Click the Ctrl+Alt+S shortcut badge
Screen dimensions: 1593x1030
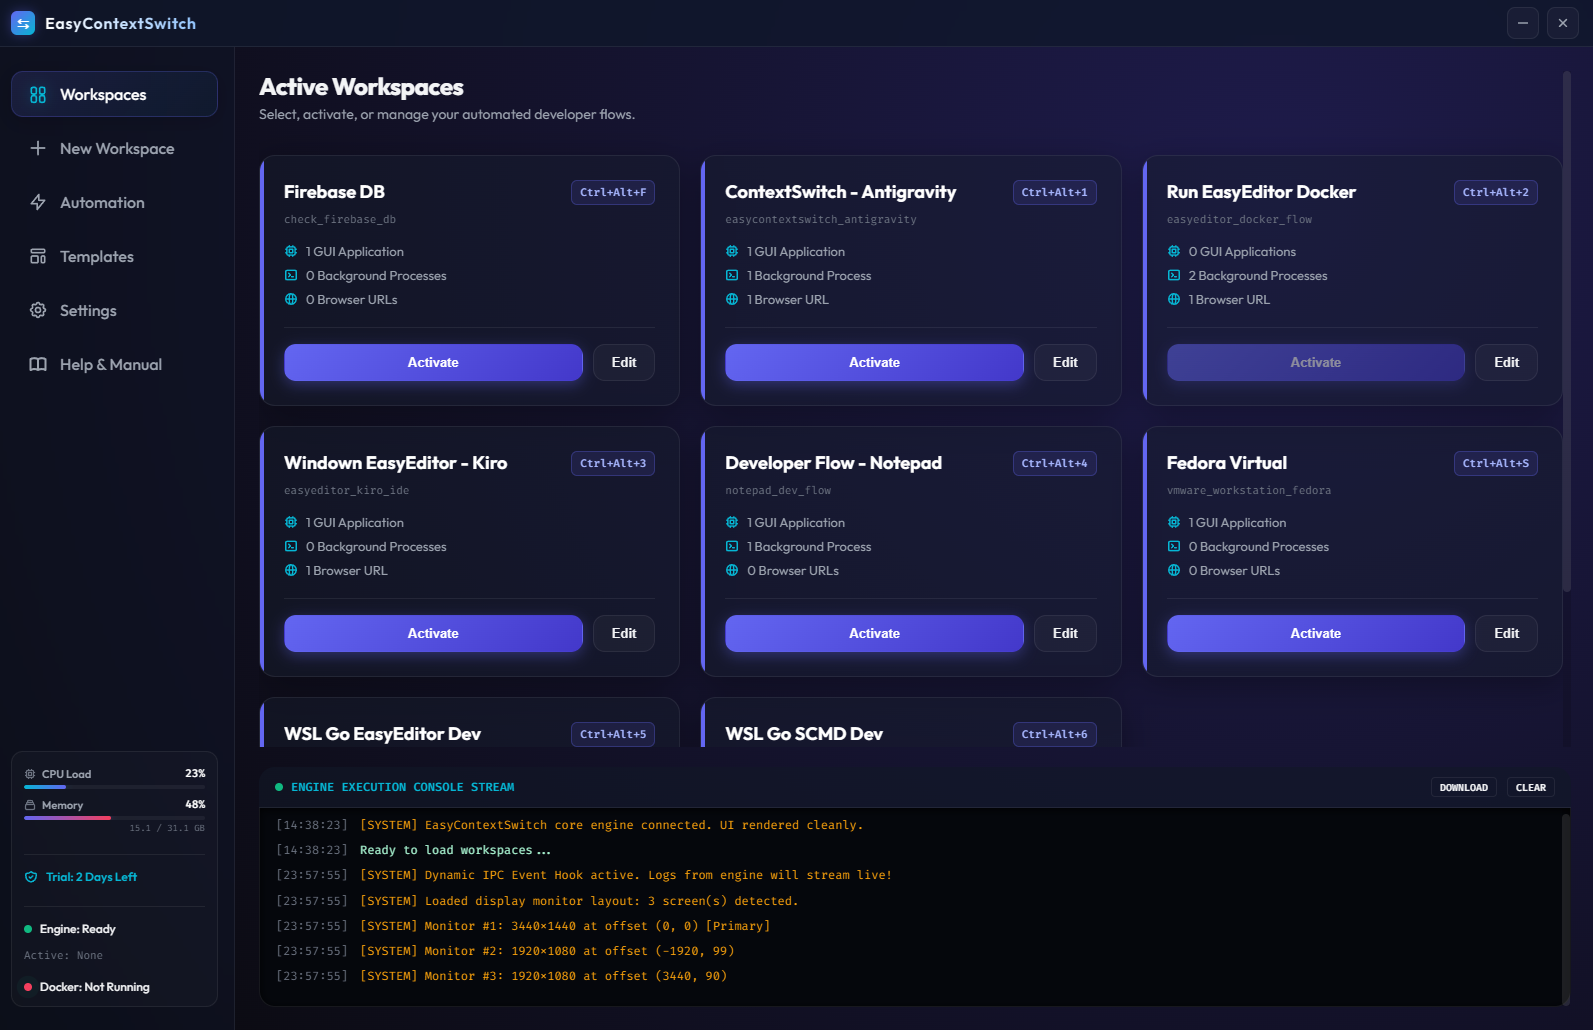[1495, 463]
